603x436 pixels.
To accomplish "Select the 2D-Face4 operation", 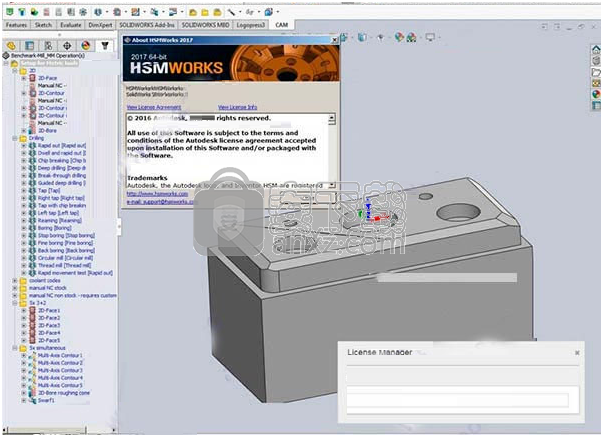I will click(49, 333).
